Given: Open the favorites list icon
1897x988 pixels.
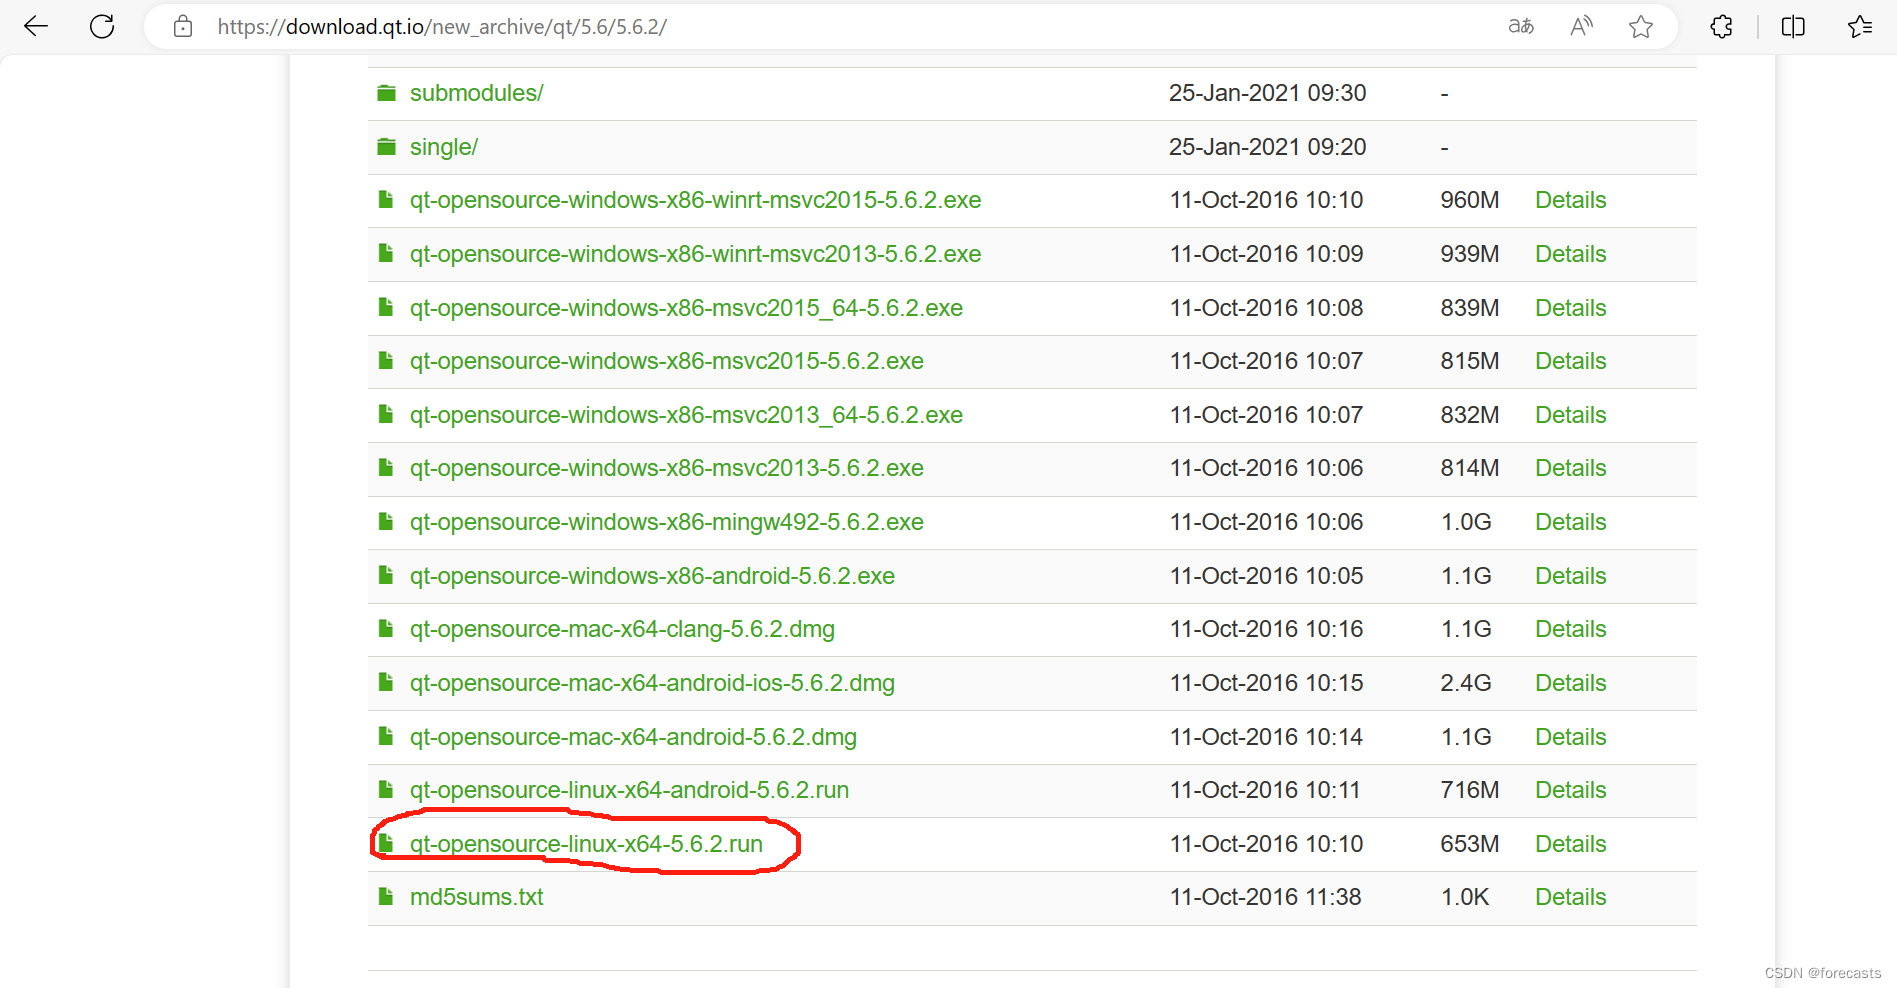Looking at the screenshot, I should point(1860,27).
